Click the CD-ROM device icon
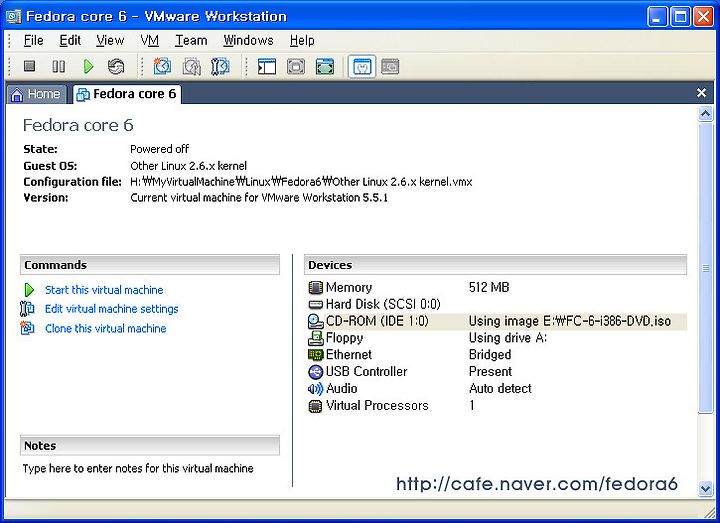The height and width of the screenshot is (523, 720). pos(315,321)
